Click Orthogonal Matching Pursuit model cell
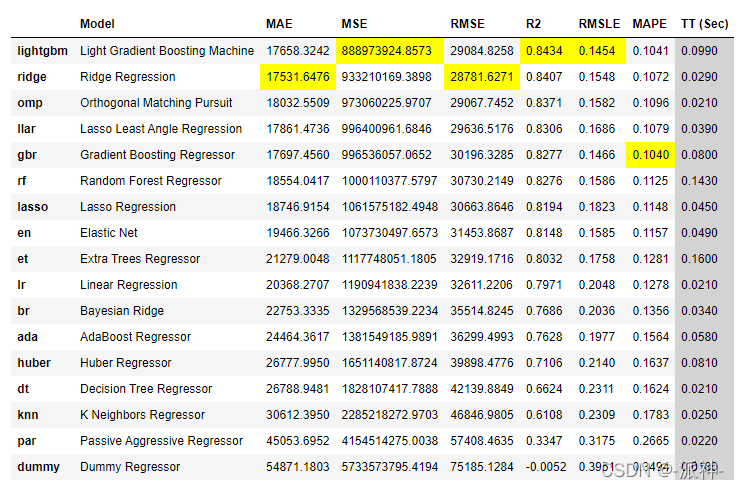 (156, 102)
